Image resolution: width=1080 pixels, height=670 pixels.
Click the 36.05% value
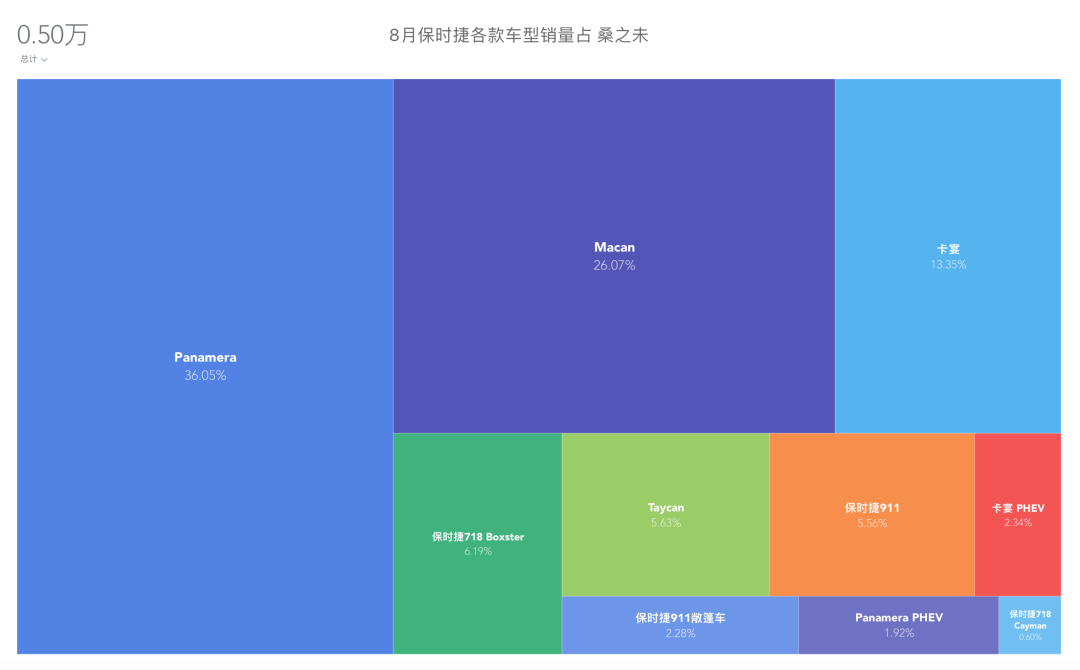coord(205,375)
